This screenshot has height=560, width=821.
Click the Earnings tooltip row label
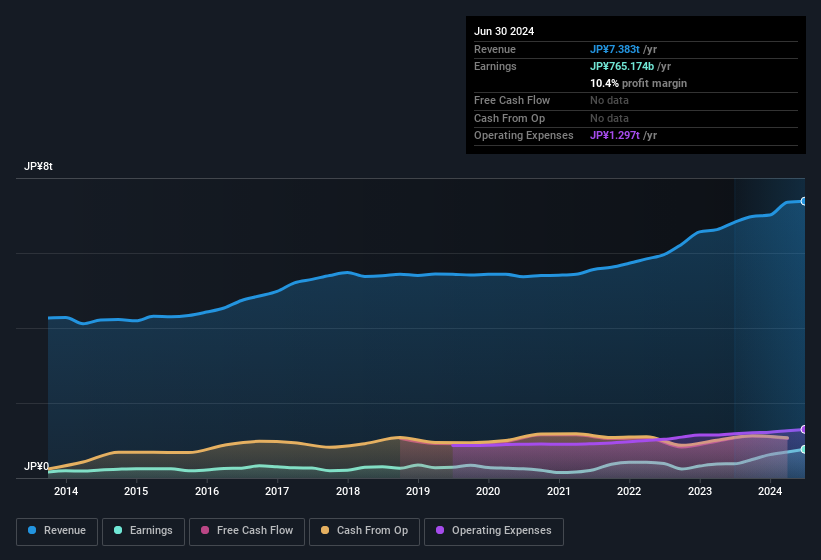[495, 66]
